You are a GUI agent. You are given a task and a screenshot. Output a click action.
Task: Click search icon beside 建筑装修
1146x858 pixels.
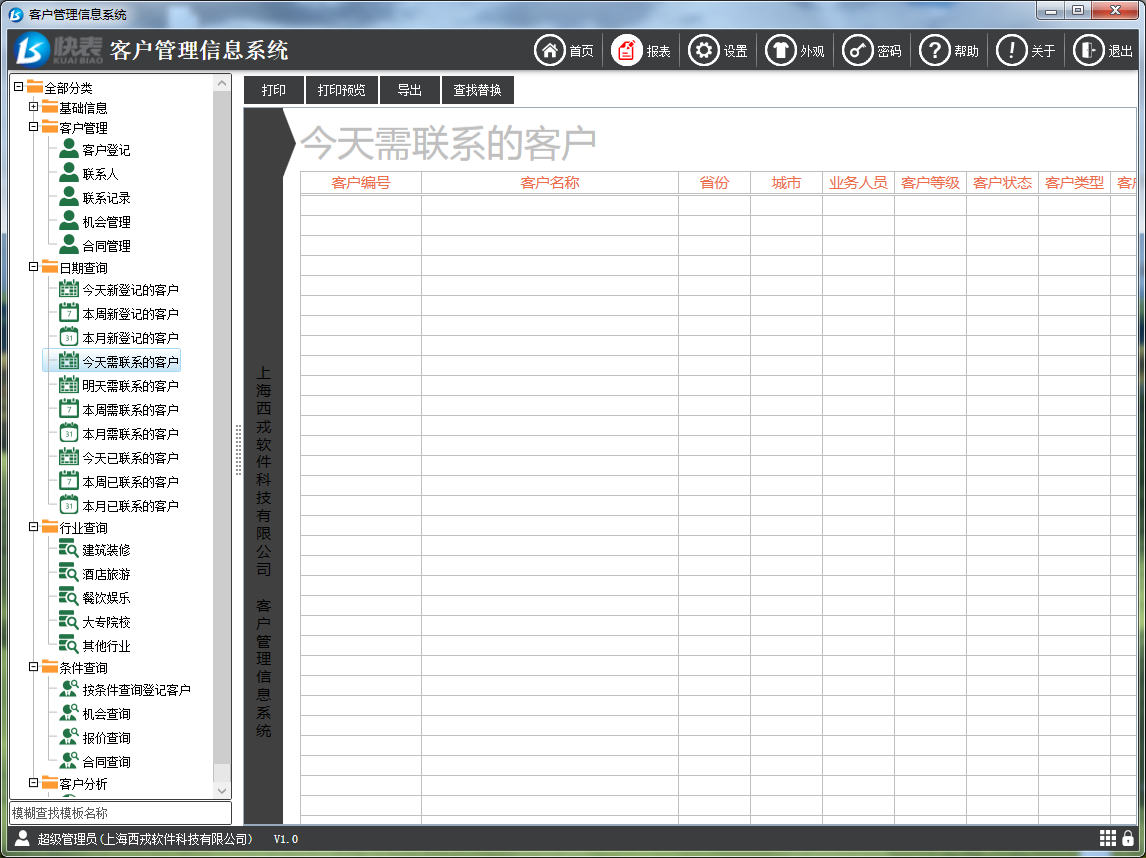(69, 550)
